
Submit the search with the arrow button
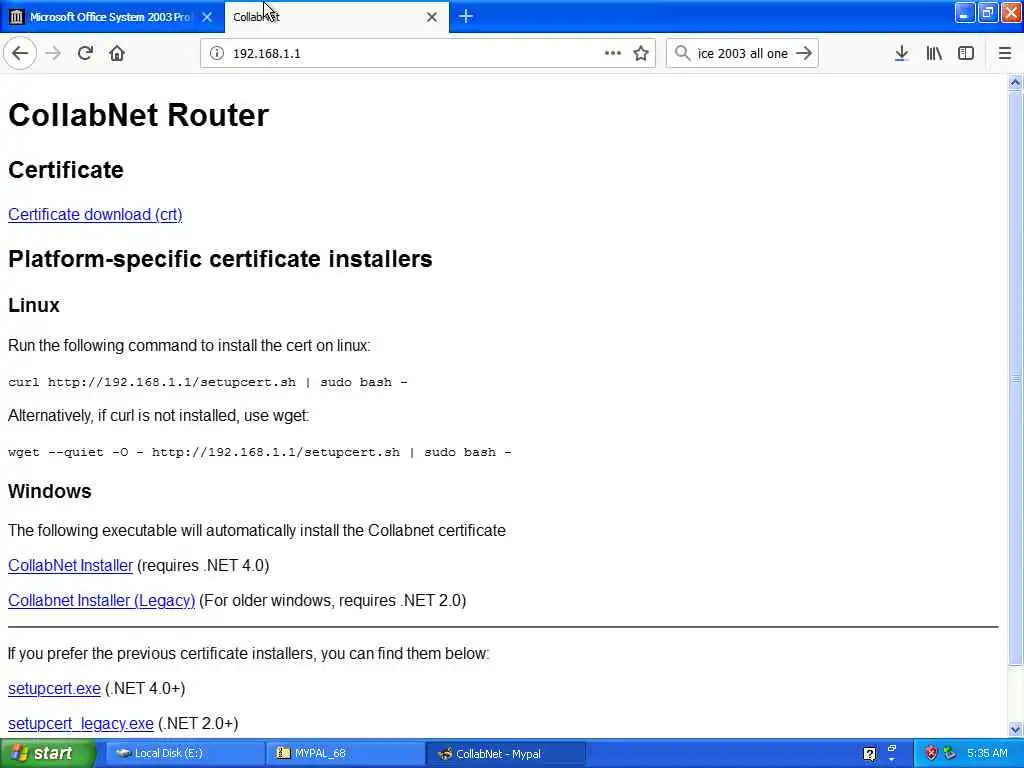[804, 54]
